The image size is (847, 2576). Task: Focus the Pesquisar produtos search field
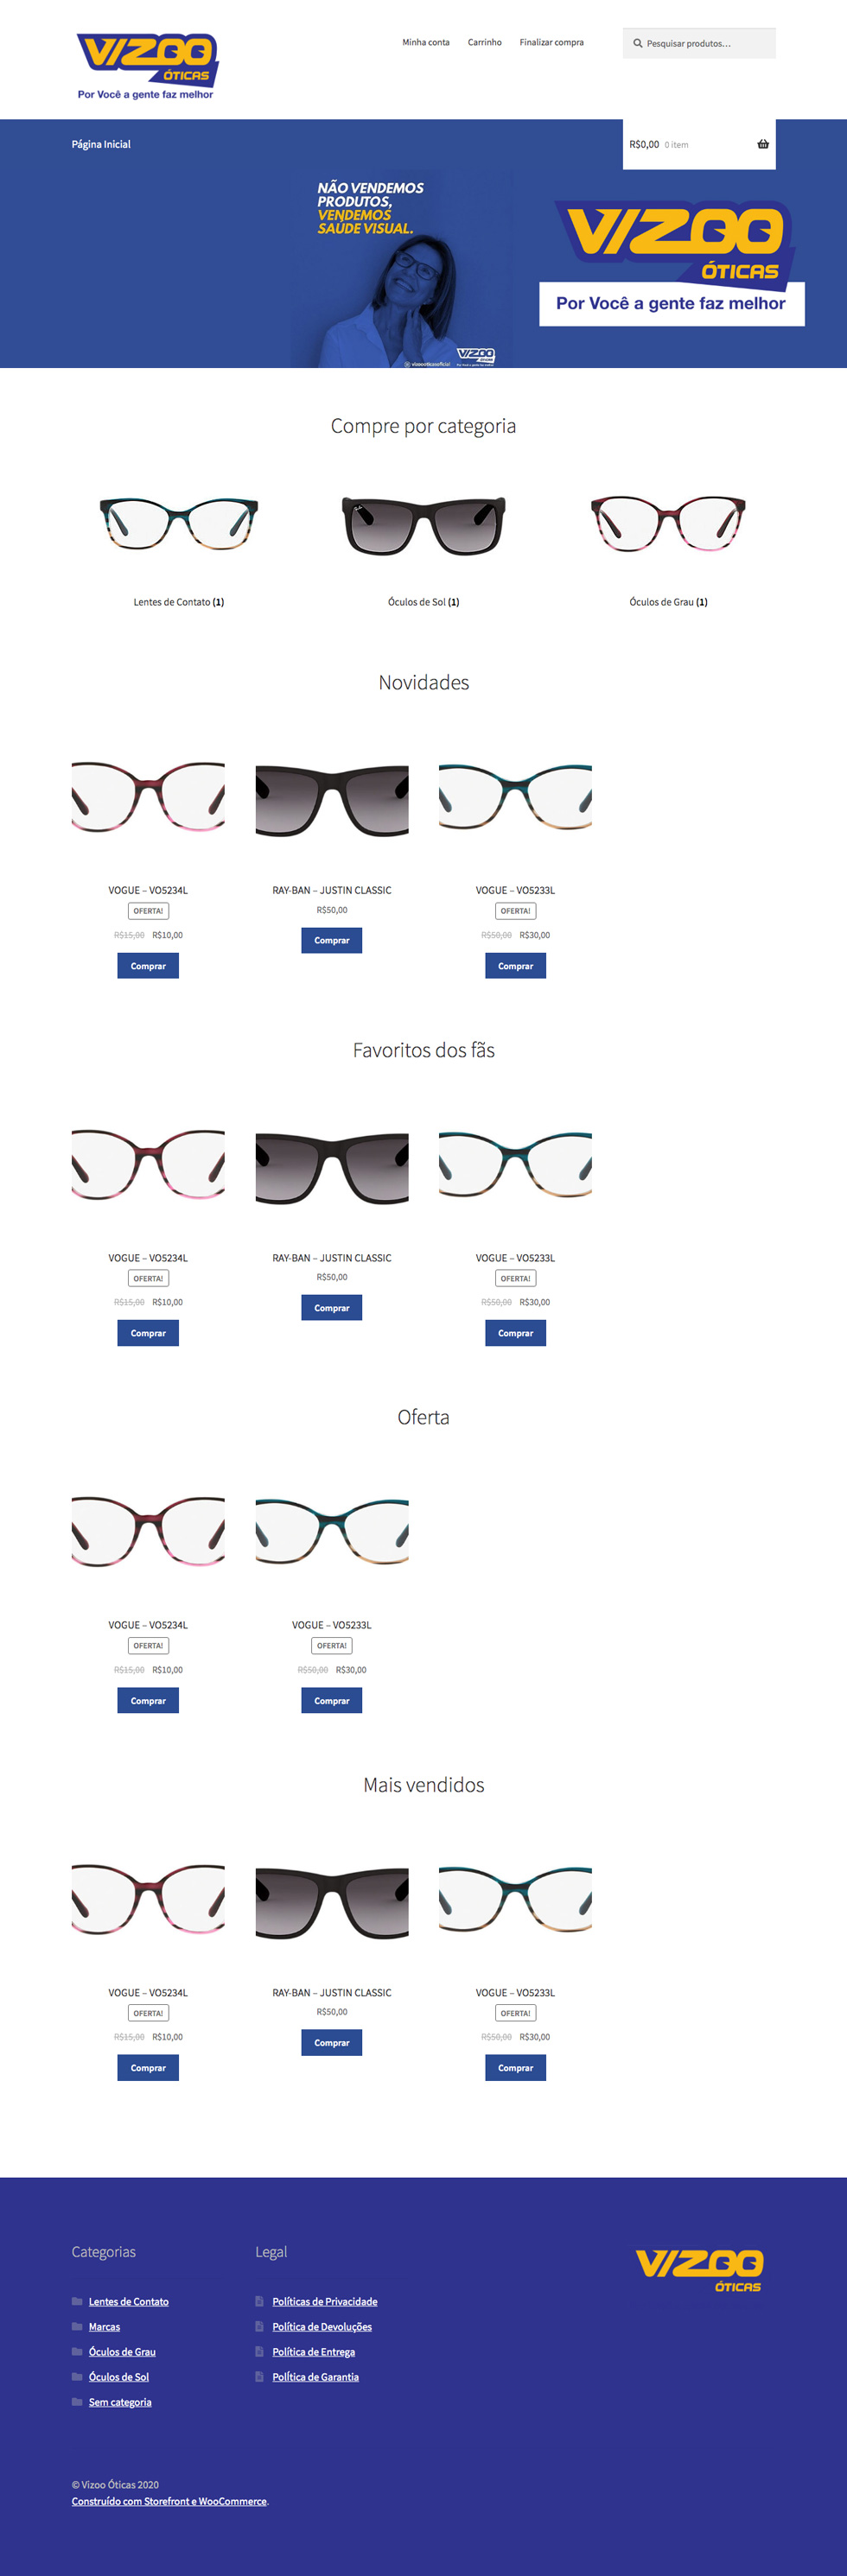click(699, 43)
